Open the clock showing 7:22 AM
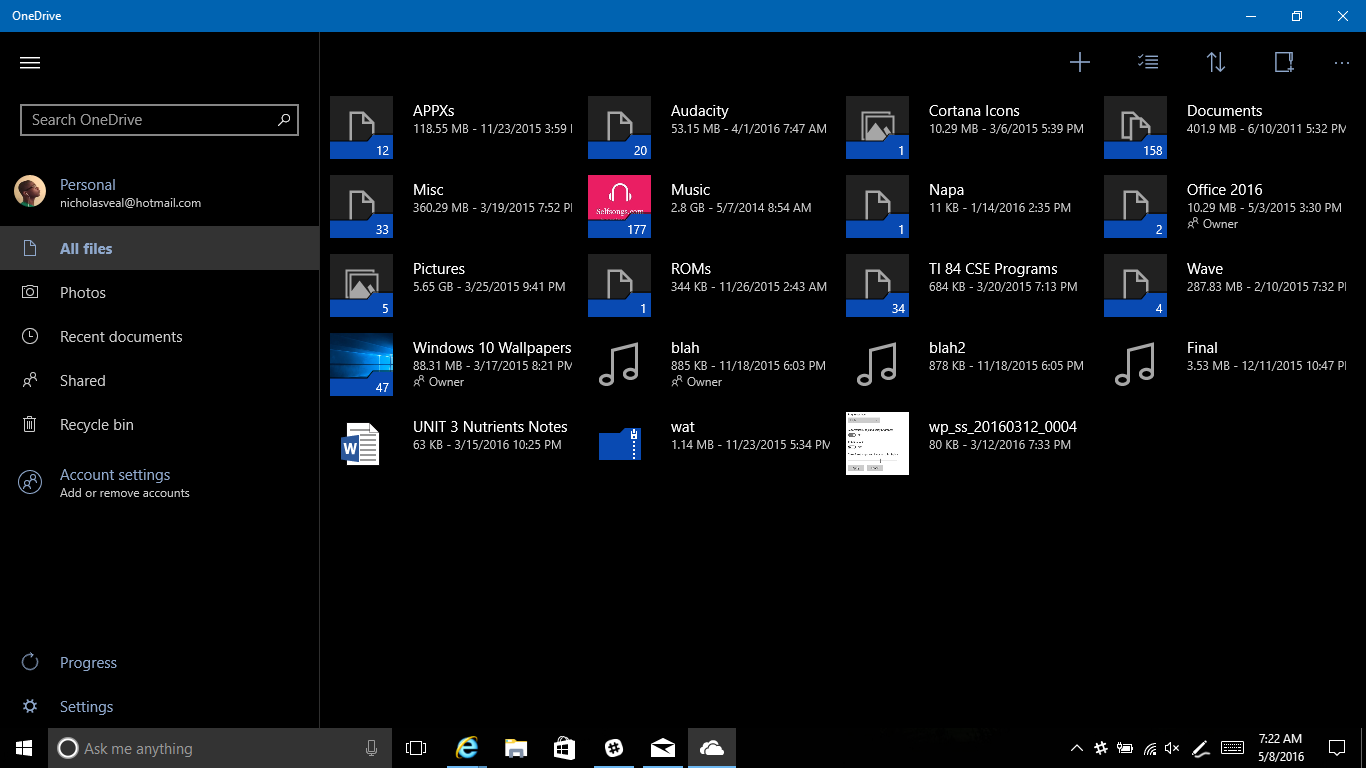1366x768 pixels. (1281, 748)
